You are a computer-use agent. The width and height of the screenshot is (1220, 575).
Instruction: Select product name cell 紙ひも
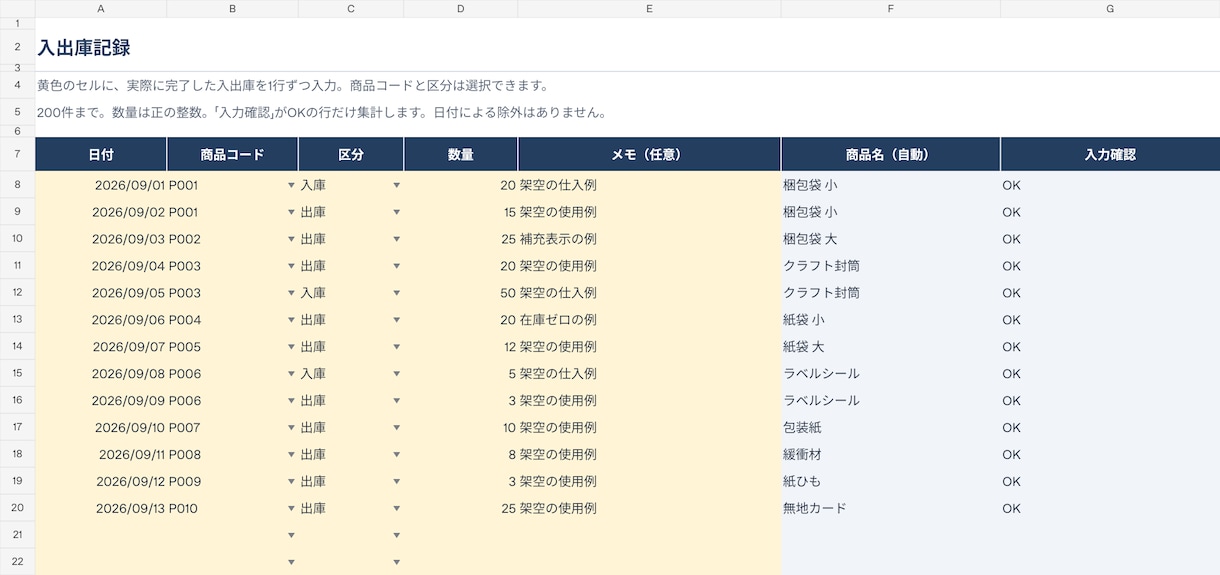coord(890,482)
